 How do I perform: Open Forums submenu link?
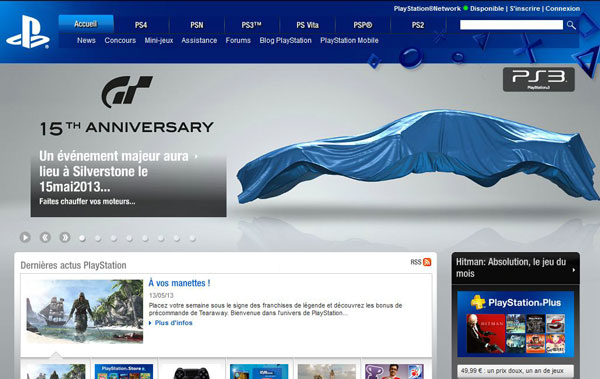(238, 41)
